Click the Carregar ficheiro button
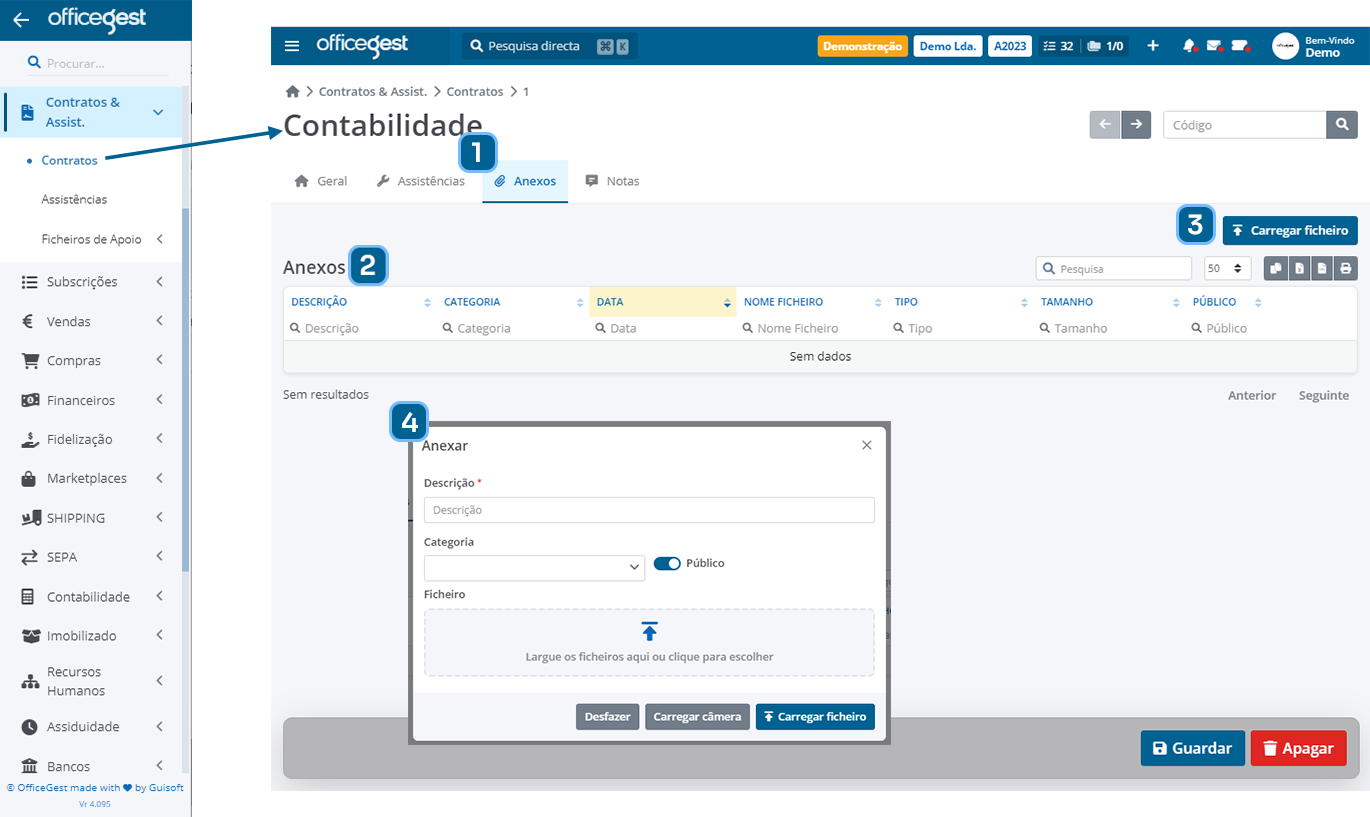 [1290, 230]
